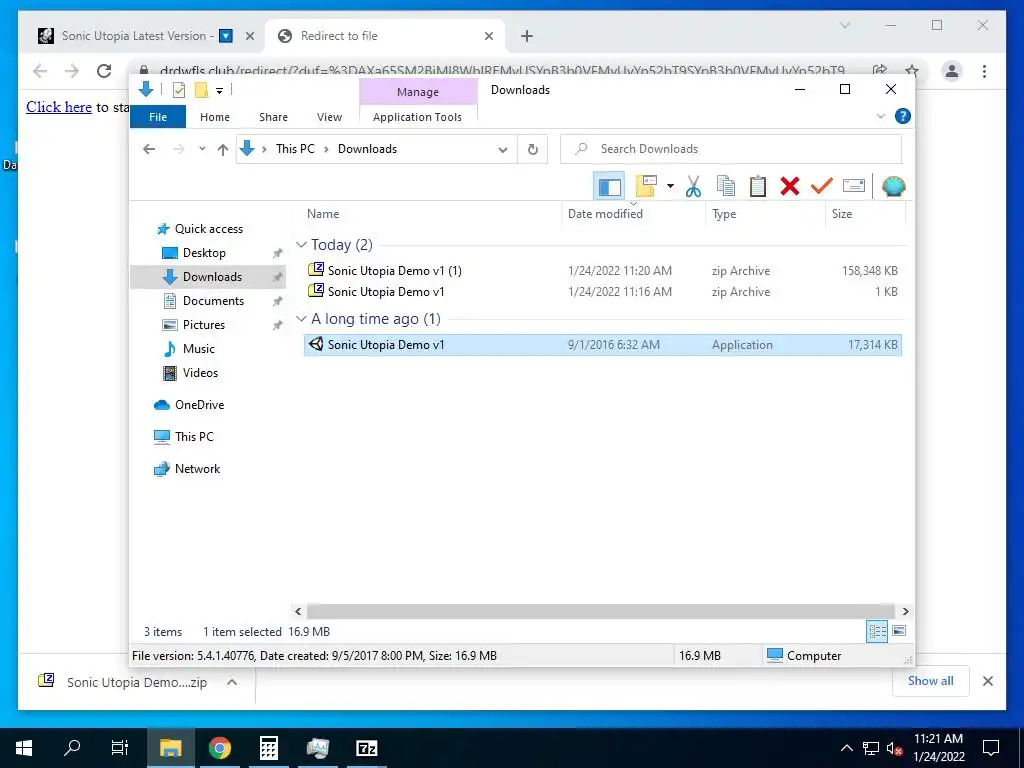The height and width of the screenshot is (768, 1024).
Task: Open the Chrome profile icon
Action: pyautogui.click(x=952, y=71)
